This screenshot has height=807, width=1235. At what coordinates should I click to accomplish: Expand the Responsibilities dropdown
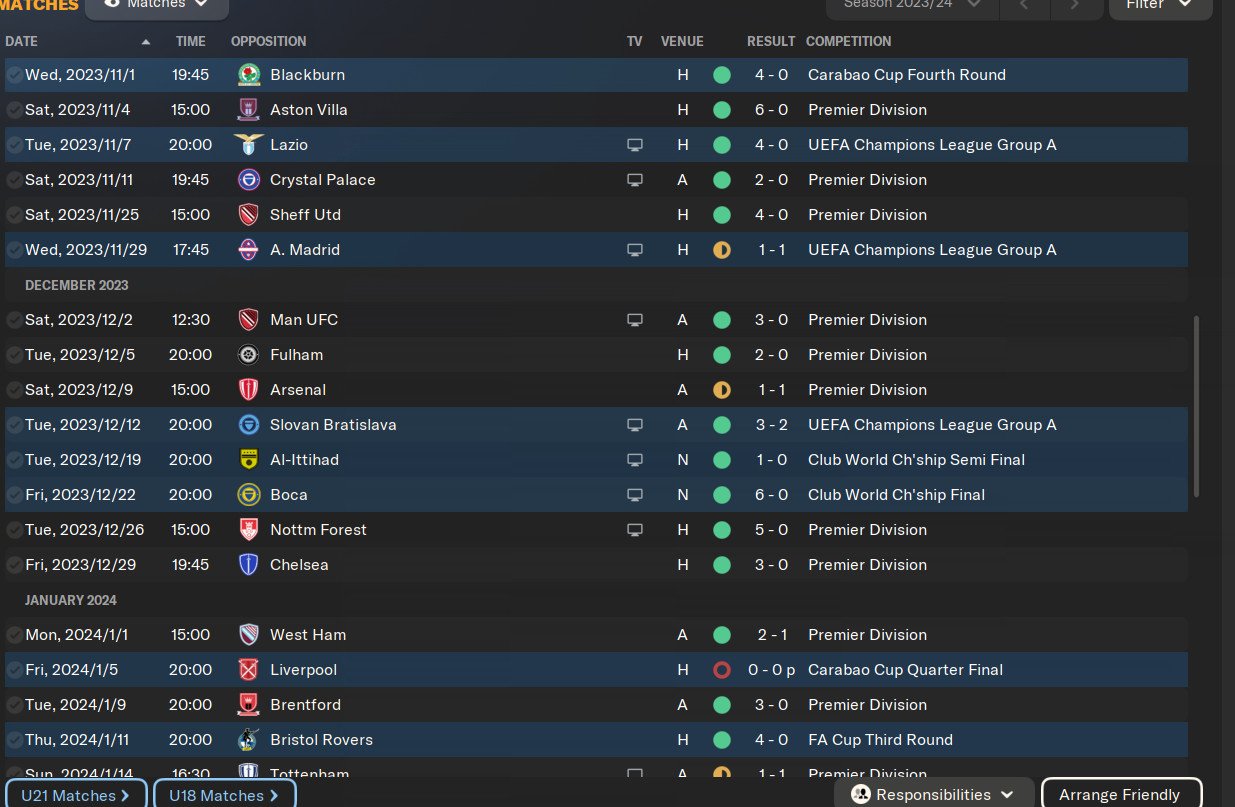pos(933,795)
